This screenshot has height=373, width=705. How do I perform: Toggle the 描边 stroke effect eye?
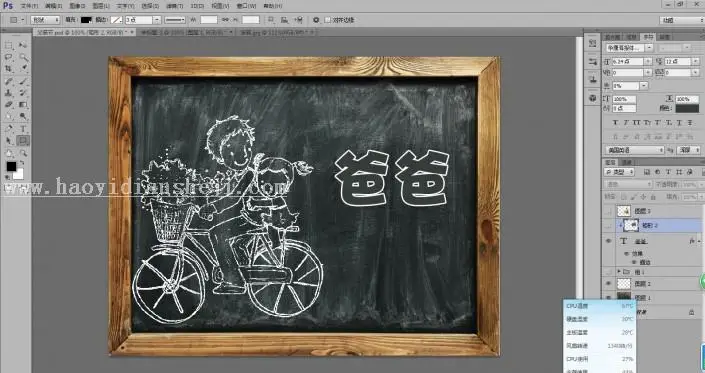pyautogui.click(x=634, y=262)
